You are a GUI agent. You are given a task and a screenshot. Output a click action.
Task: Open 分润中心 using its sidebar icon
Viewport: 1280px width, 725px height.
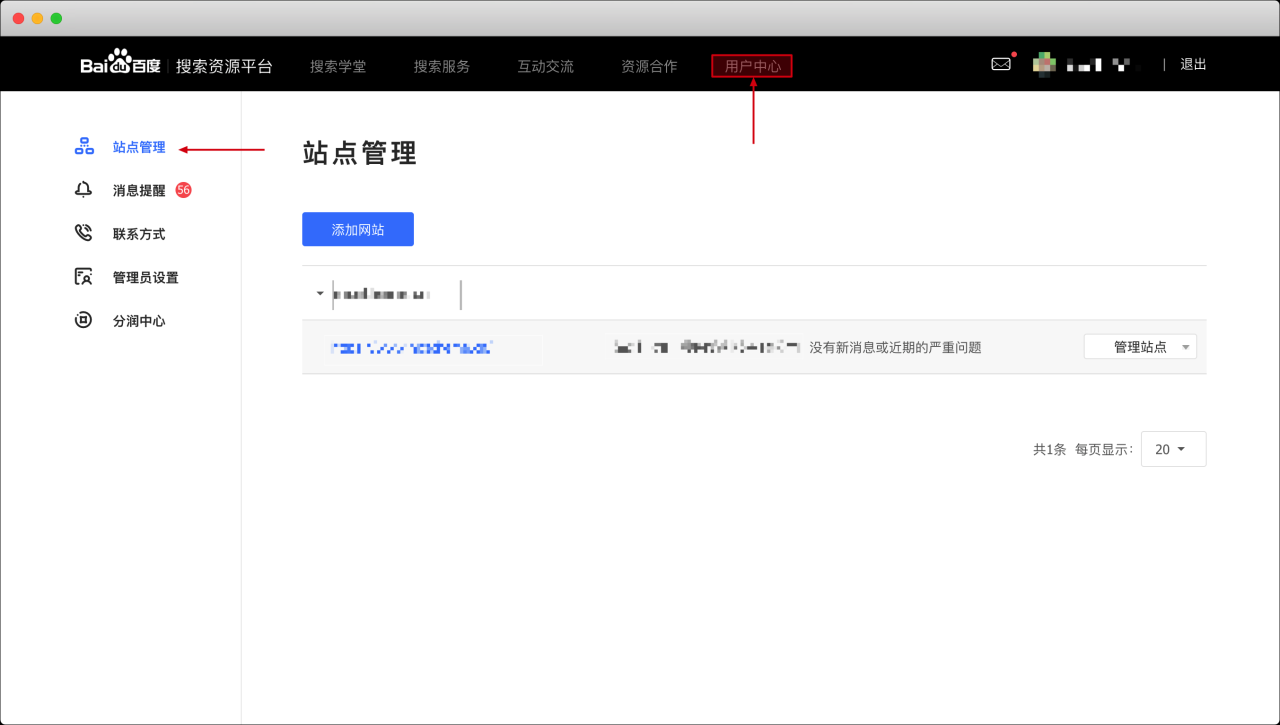(84, 320)
